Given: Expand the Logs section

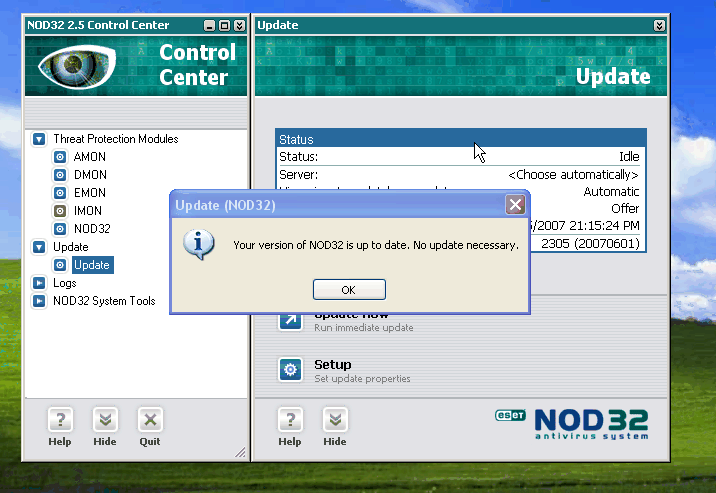Looking at the screenshot, I should point(39,283).
